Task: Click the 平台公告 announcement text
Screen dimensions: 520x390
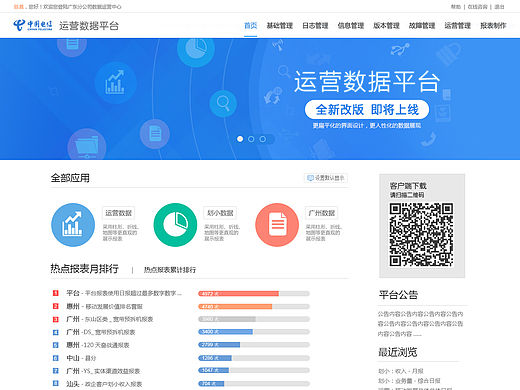Action: 420,324
